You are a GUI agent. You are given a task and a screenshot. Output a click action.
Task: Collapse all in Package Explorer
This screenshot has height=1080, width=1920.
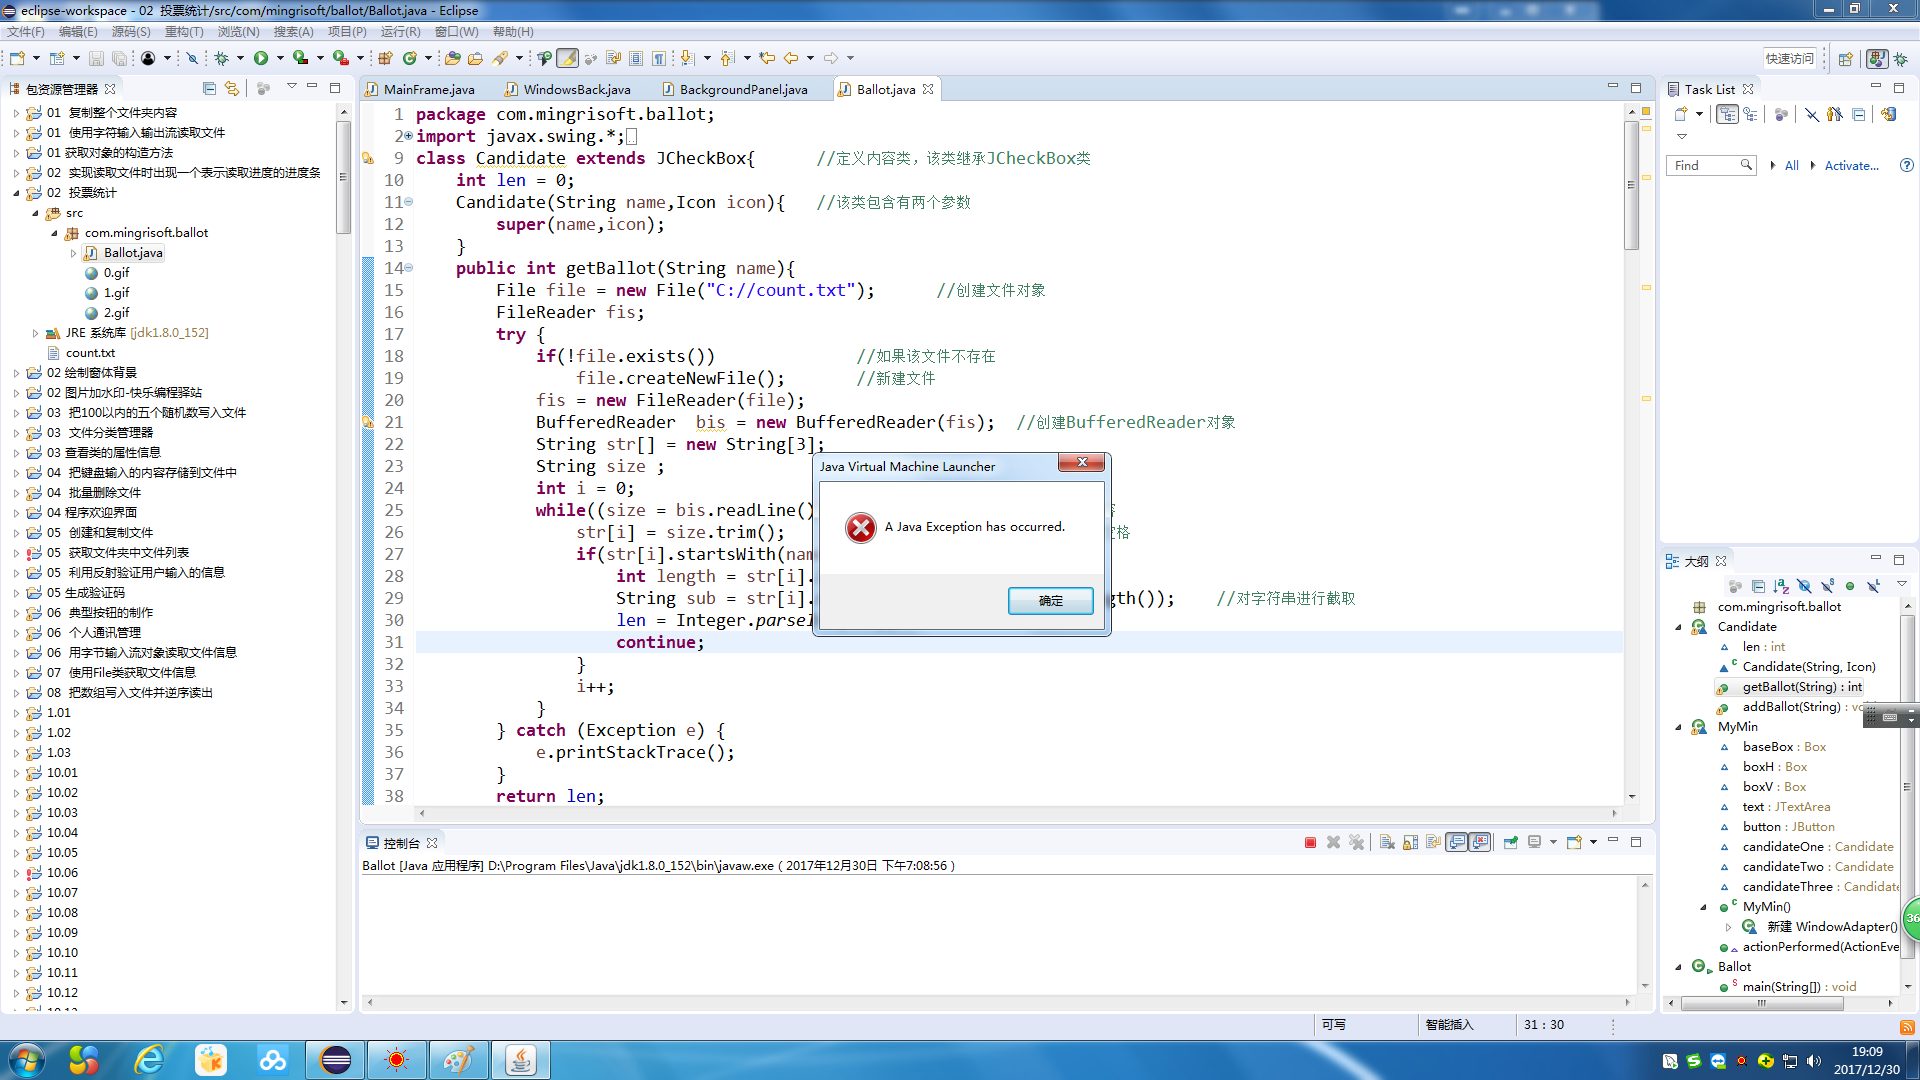(209, 88)
